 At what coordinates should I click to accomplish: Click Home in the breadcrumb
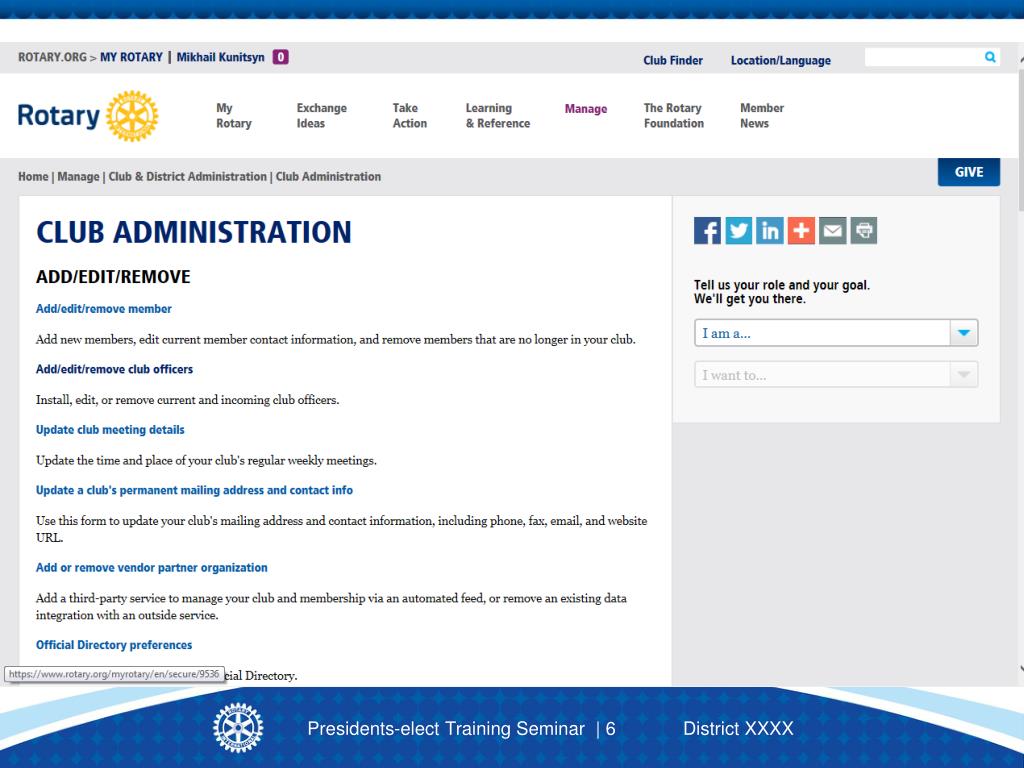[x=33, y=176]
